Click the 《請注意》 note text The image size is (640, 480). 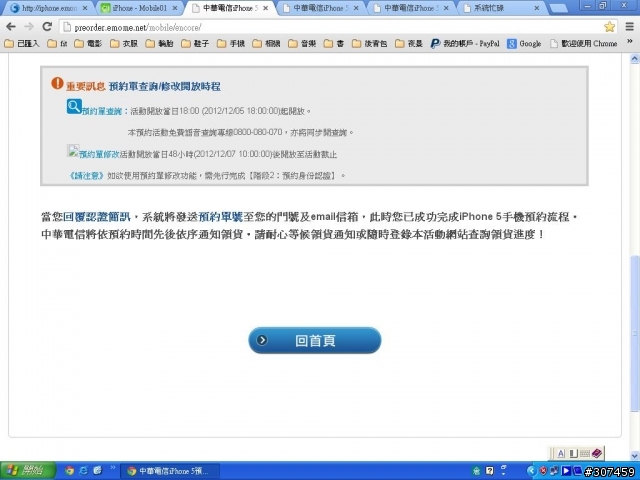click(x=87, y=176)
